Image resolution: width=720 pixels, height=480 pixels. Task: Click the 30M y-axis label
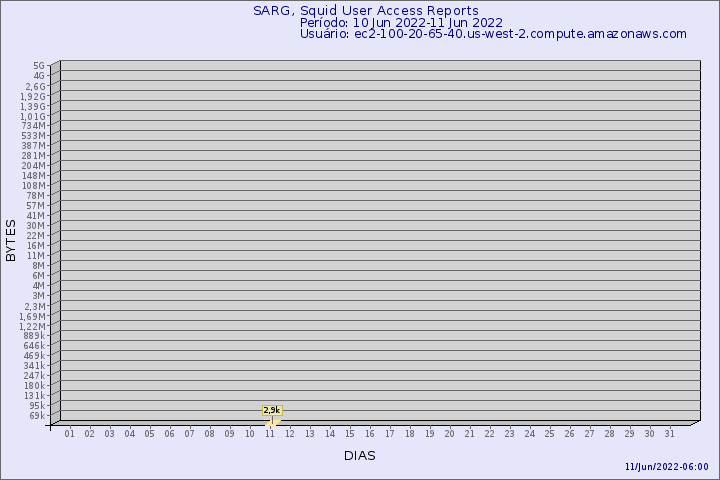[x=35, y=226]
